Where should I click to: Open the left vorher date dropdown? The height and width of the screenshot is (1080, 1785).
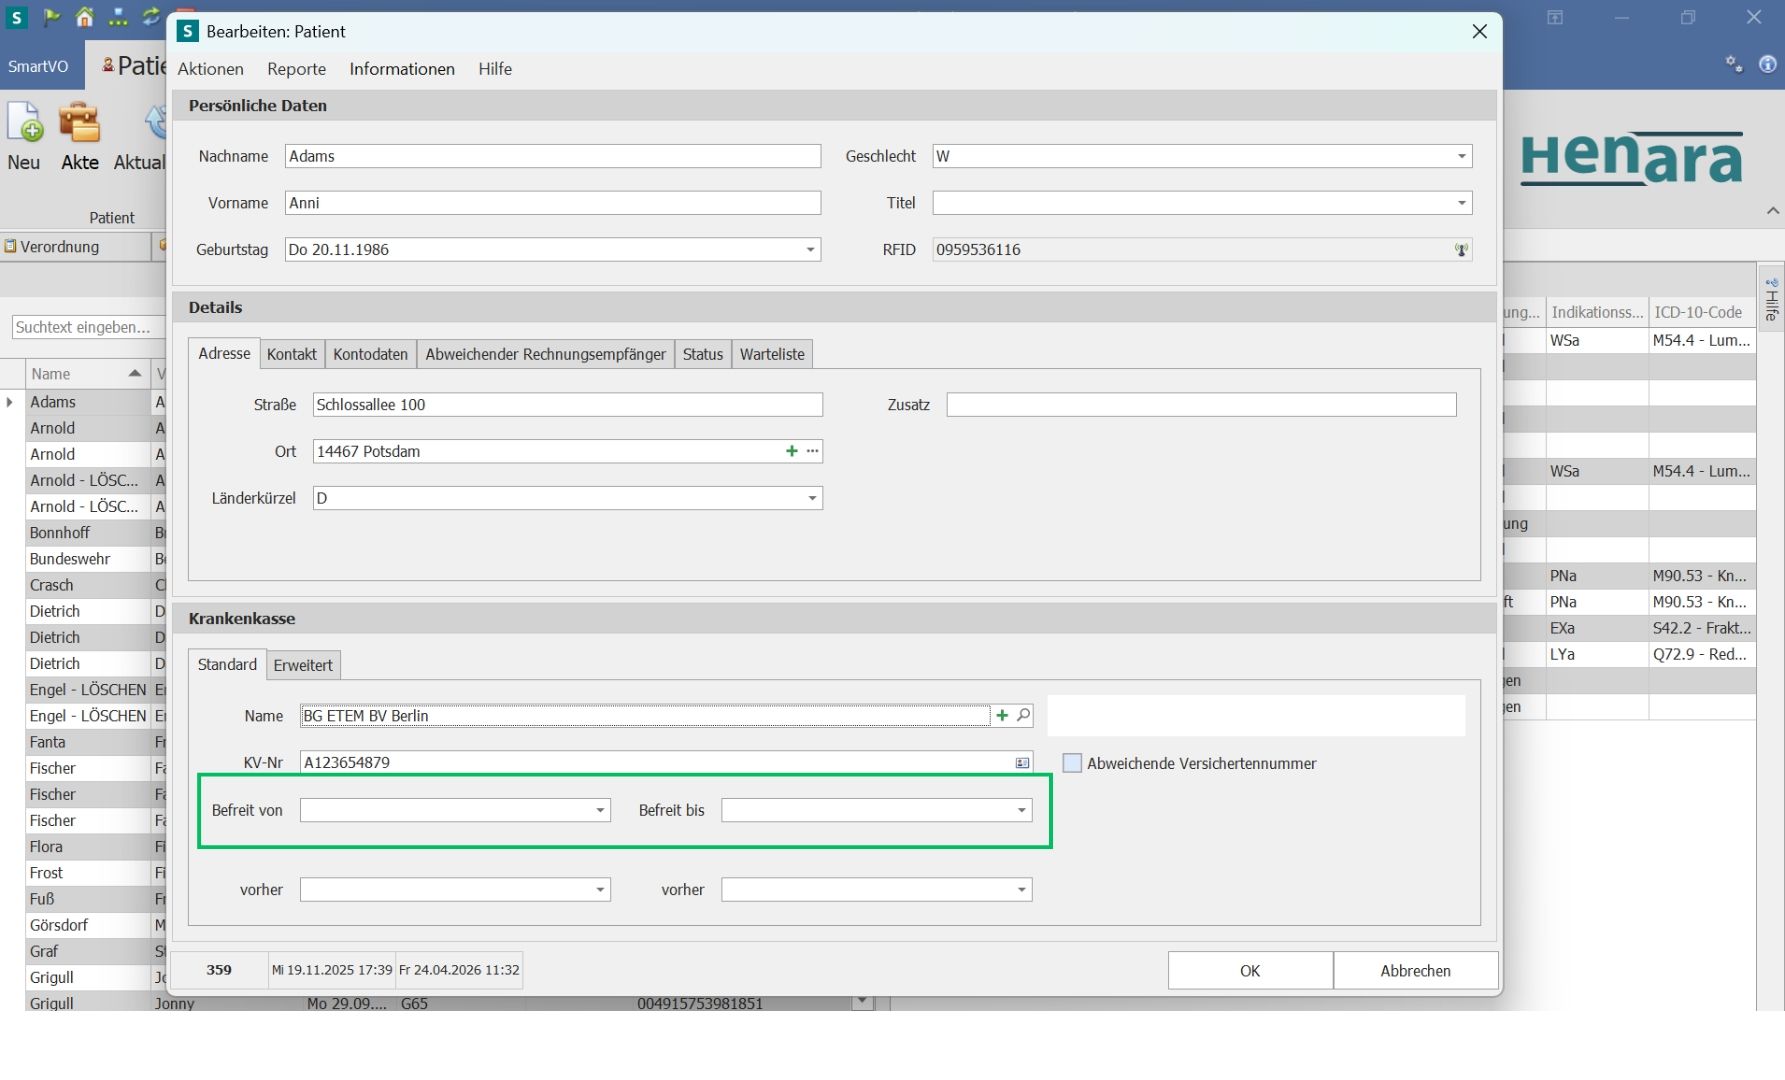[x=600, y=890]
